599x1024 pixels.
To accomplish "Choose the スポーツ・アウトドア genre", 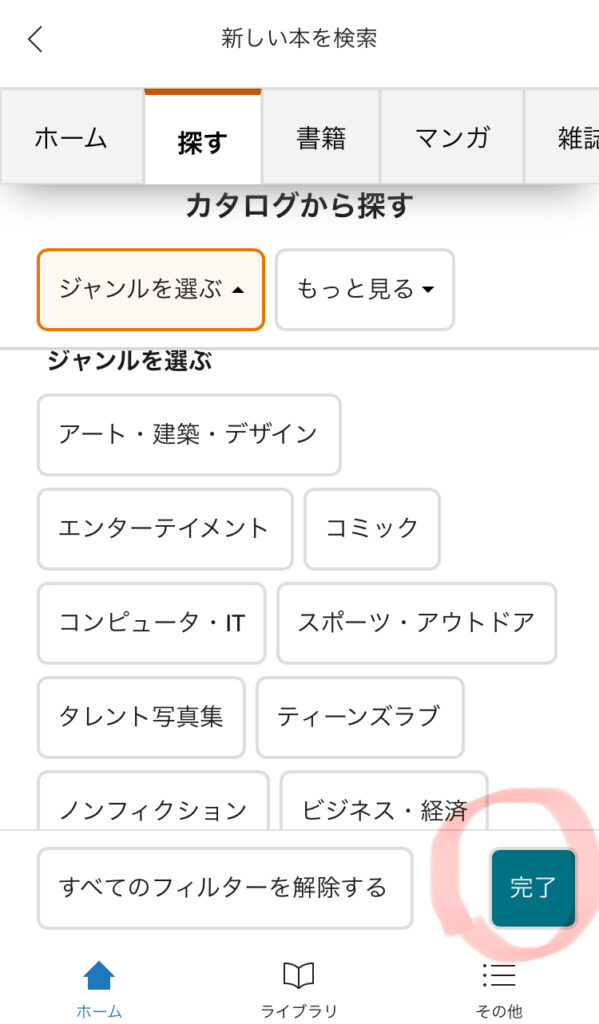I will 417,622.
